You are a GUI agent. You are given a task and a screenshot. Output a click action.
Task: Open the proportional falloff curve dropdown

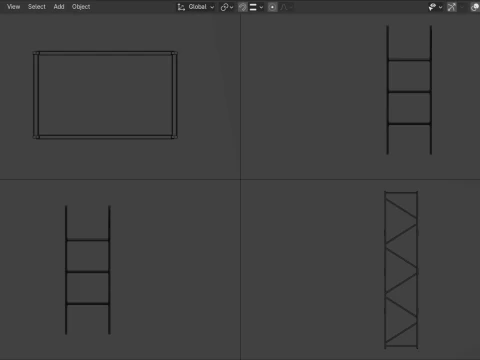coord(286,7)
